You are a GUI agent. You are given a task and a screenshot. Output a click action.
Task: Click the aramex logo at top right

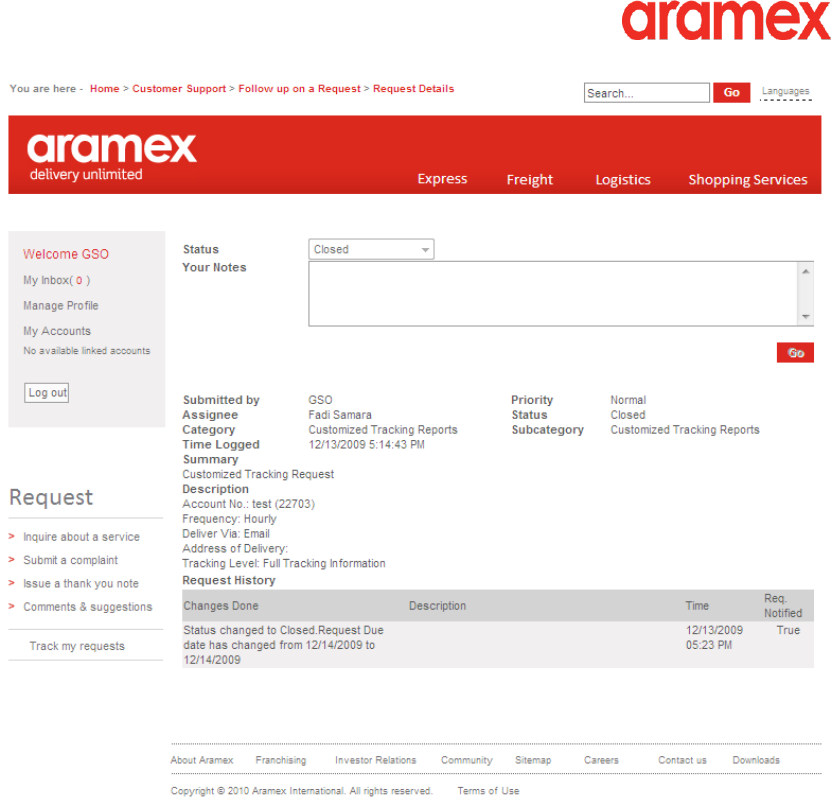click(x=726, y=20)
